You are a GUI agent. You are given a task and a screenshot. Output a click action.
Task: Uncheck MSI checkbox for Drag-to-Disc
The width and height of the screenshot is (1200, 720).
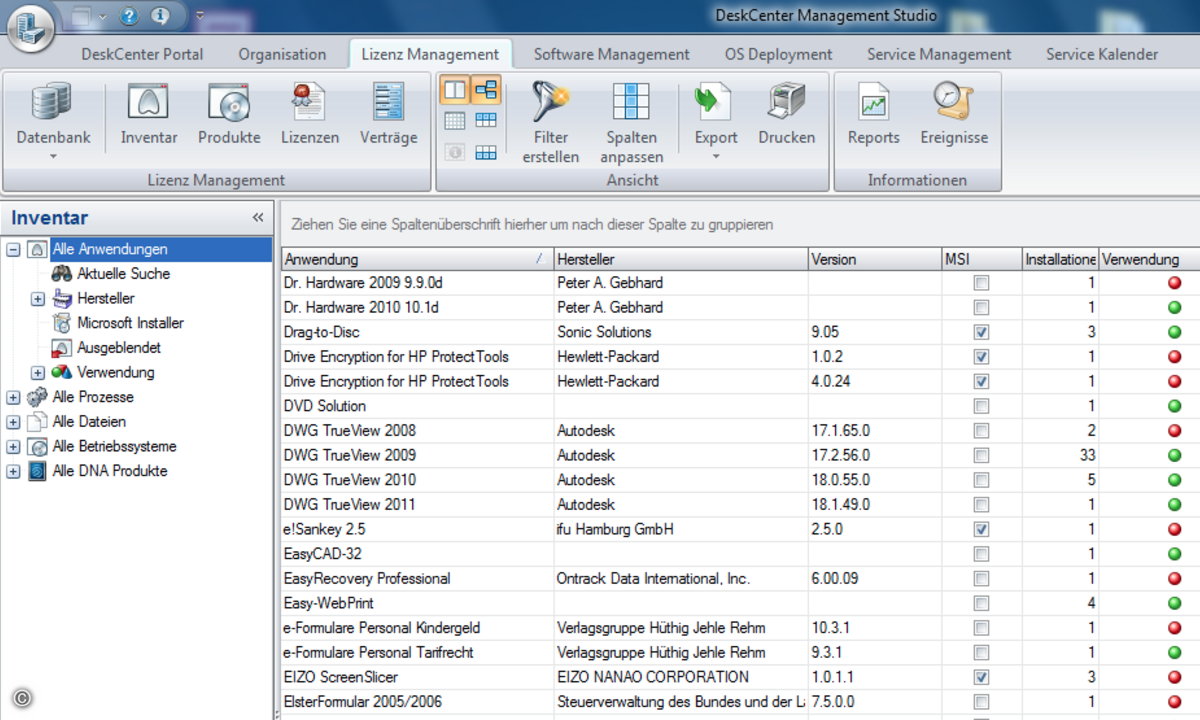[x=981, y=332]
